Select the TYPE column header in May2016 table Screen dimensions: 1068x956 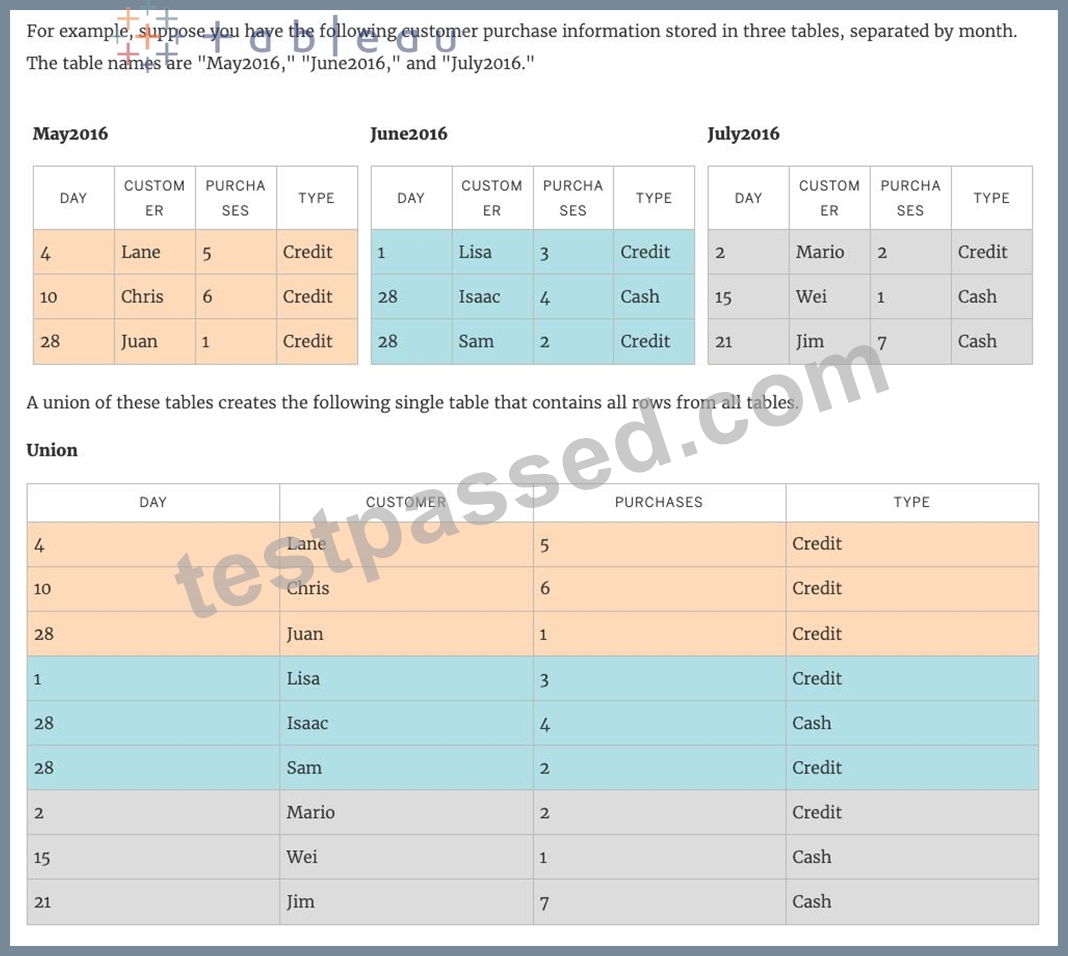tap(316, 198)
